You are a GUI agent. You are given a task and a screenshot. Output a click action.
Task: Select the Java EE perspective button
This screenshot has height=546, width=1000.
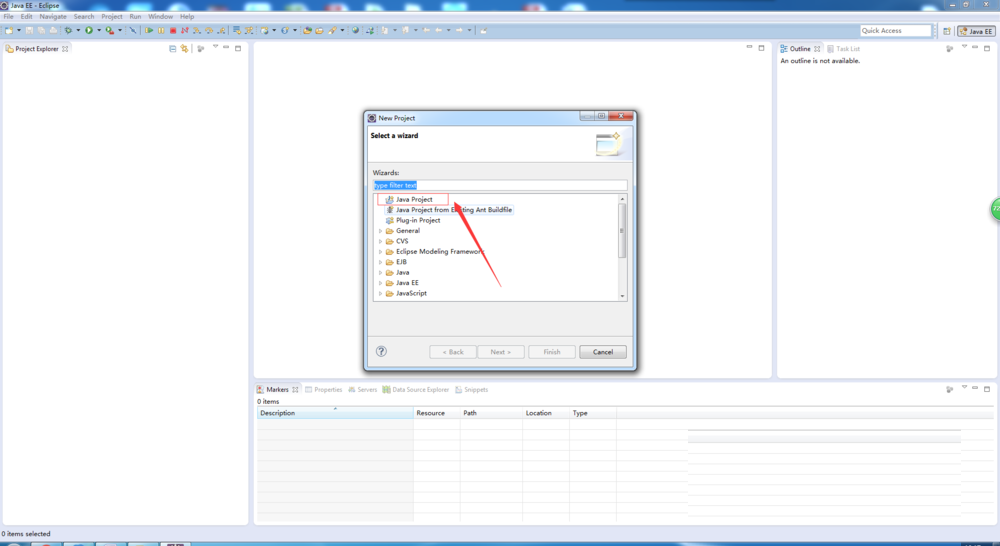[x=976, y=31]
